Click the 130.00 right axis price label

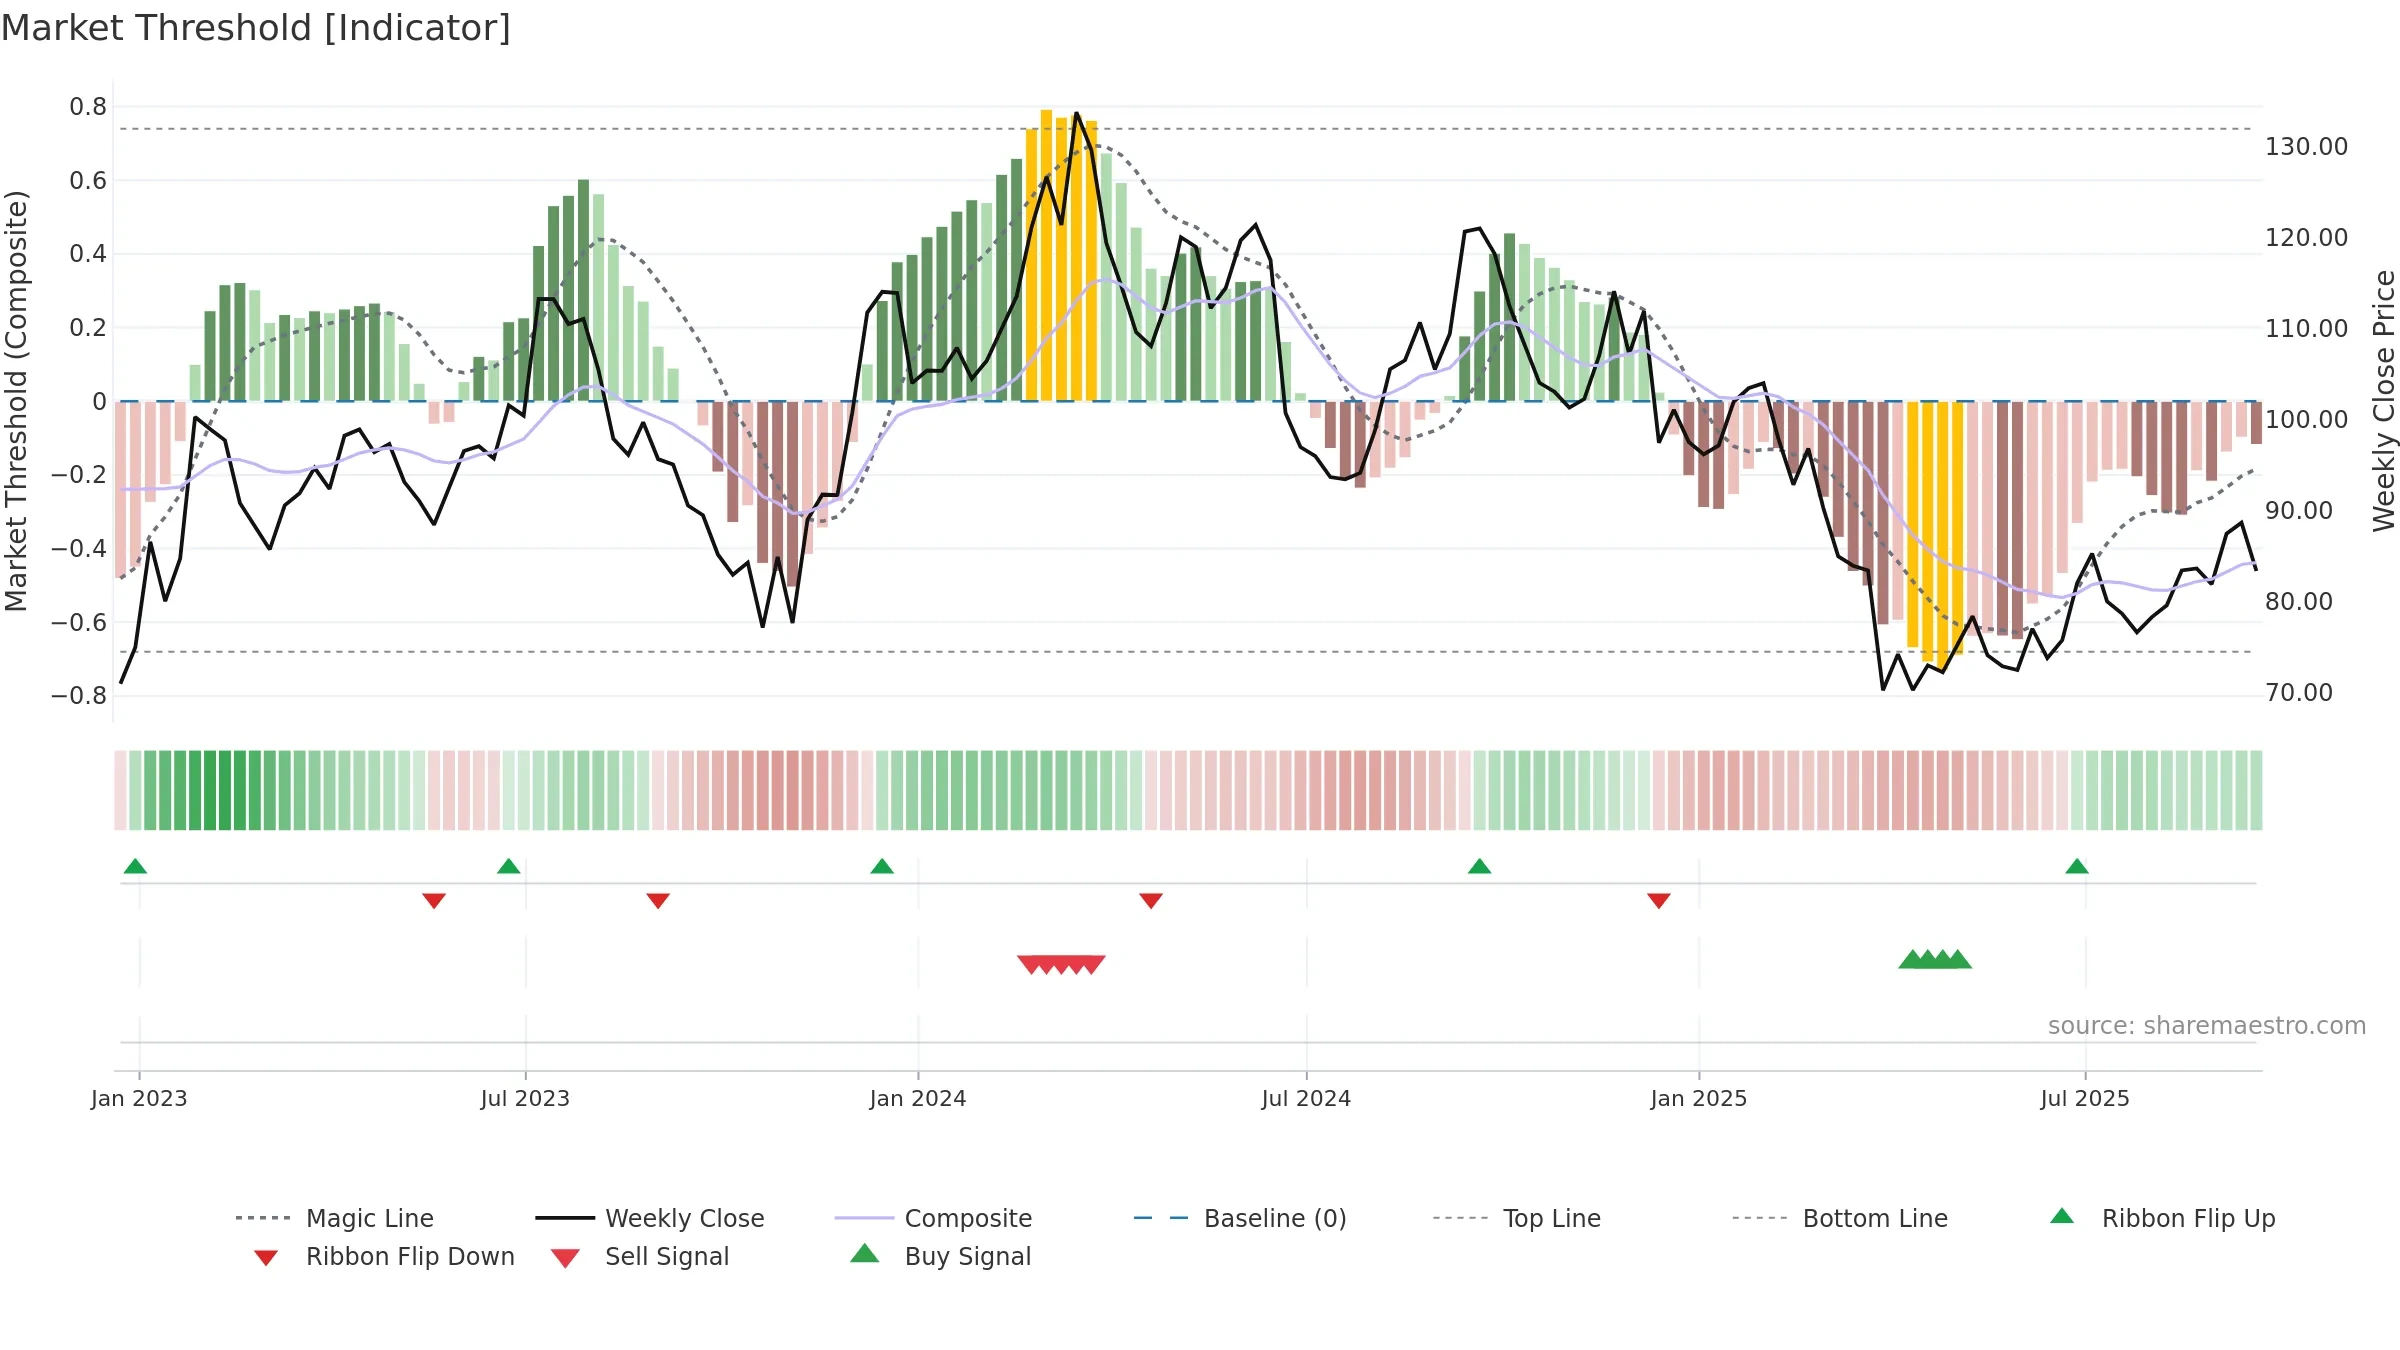(x=2306, y=147)
